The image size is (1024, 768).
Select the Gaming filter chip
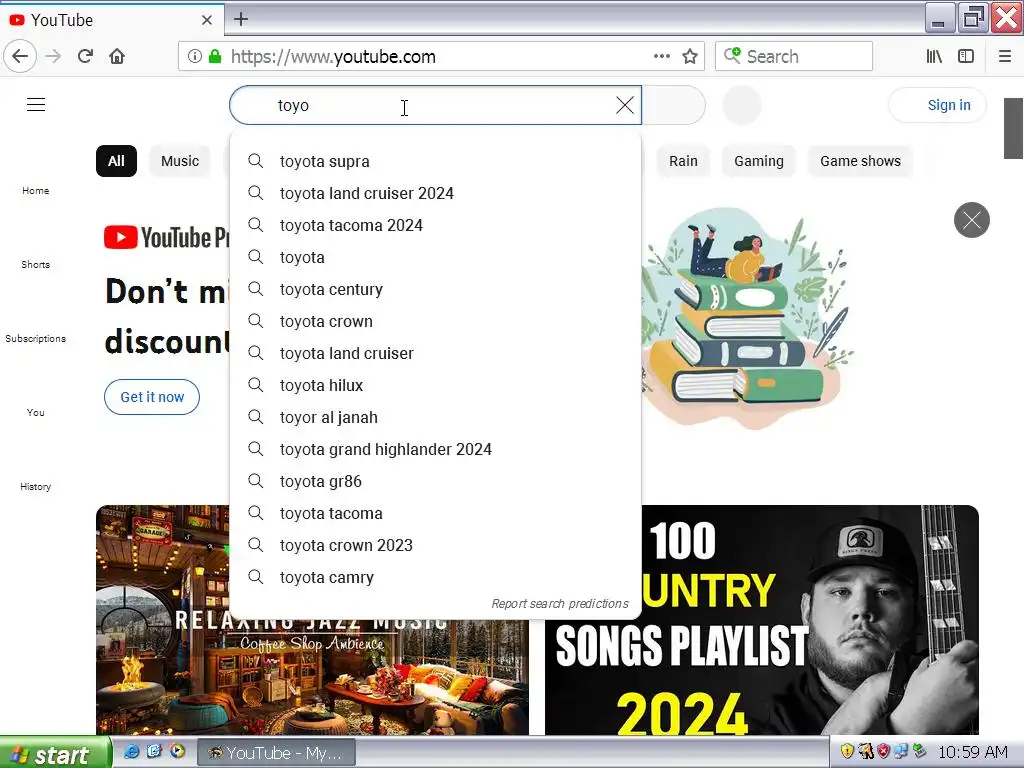[x=758, y=161]
